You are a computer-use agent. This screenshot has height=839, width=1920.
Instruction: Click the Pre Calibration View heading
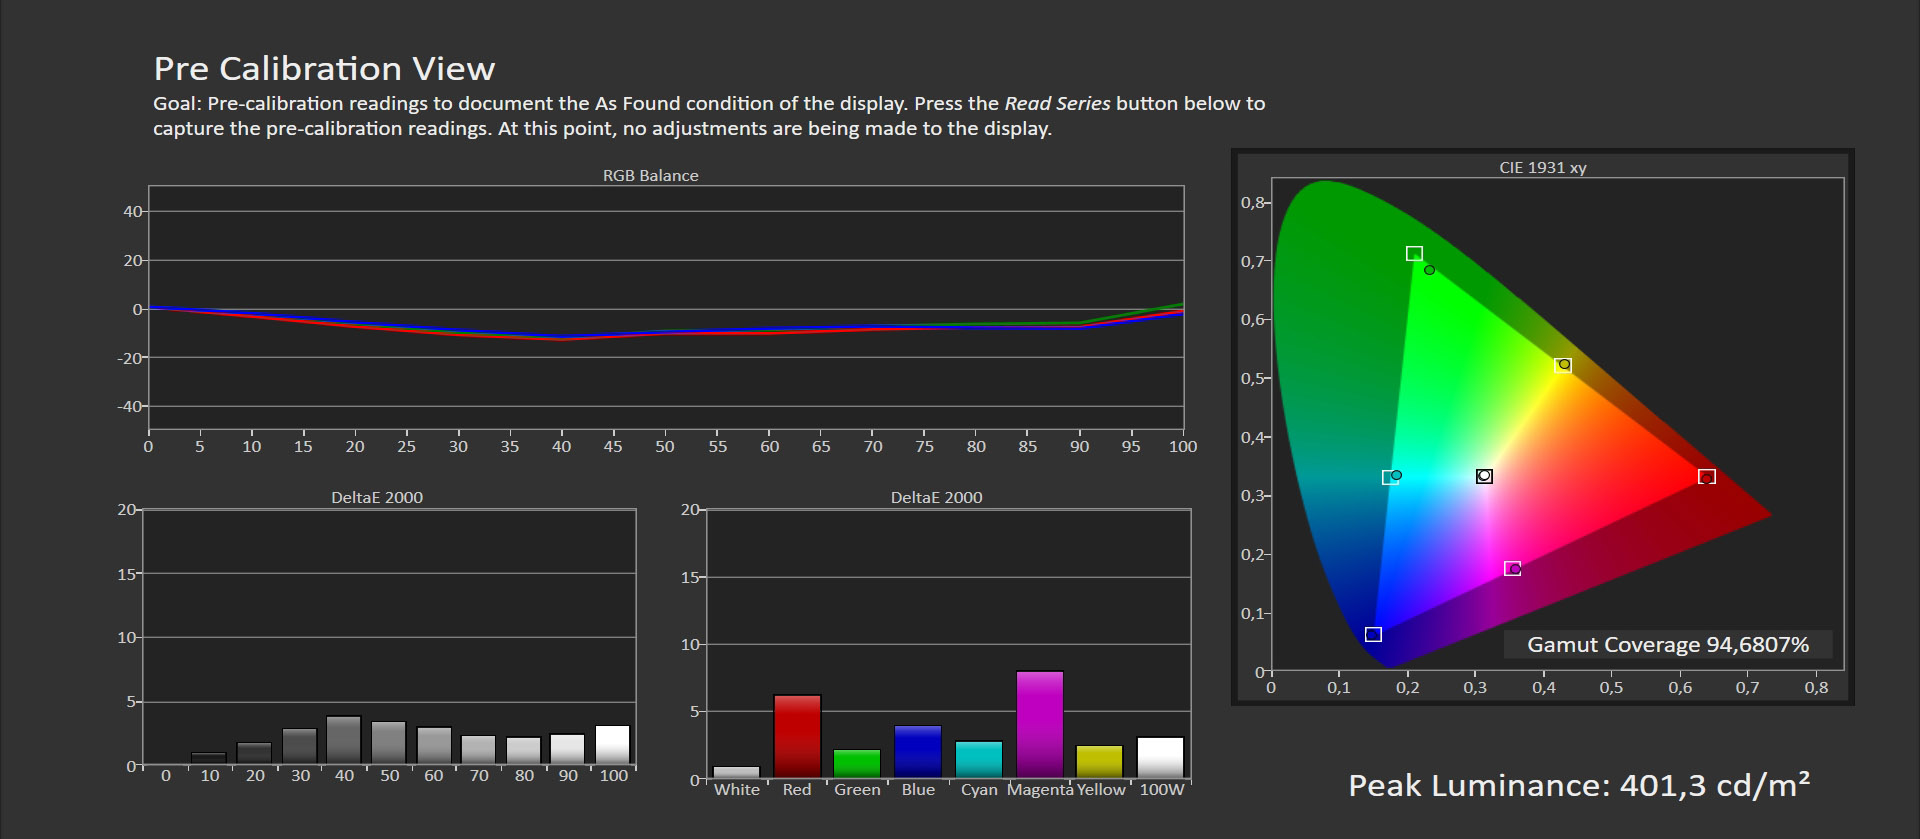coord(324,68)
